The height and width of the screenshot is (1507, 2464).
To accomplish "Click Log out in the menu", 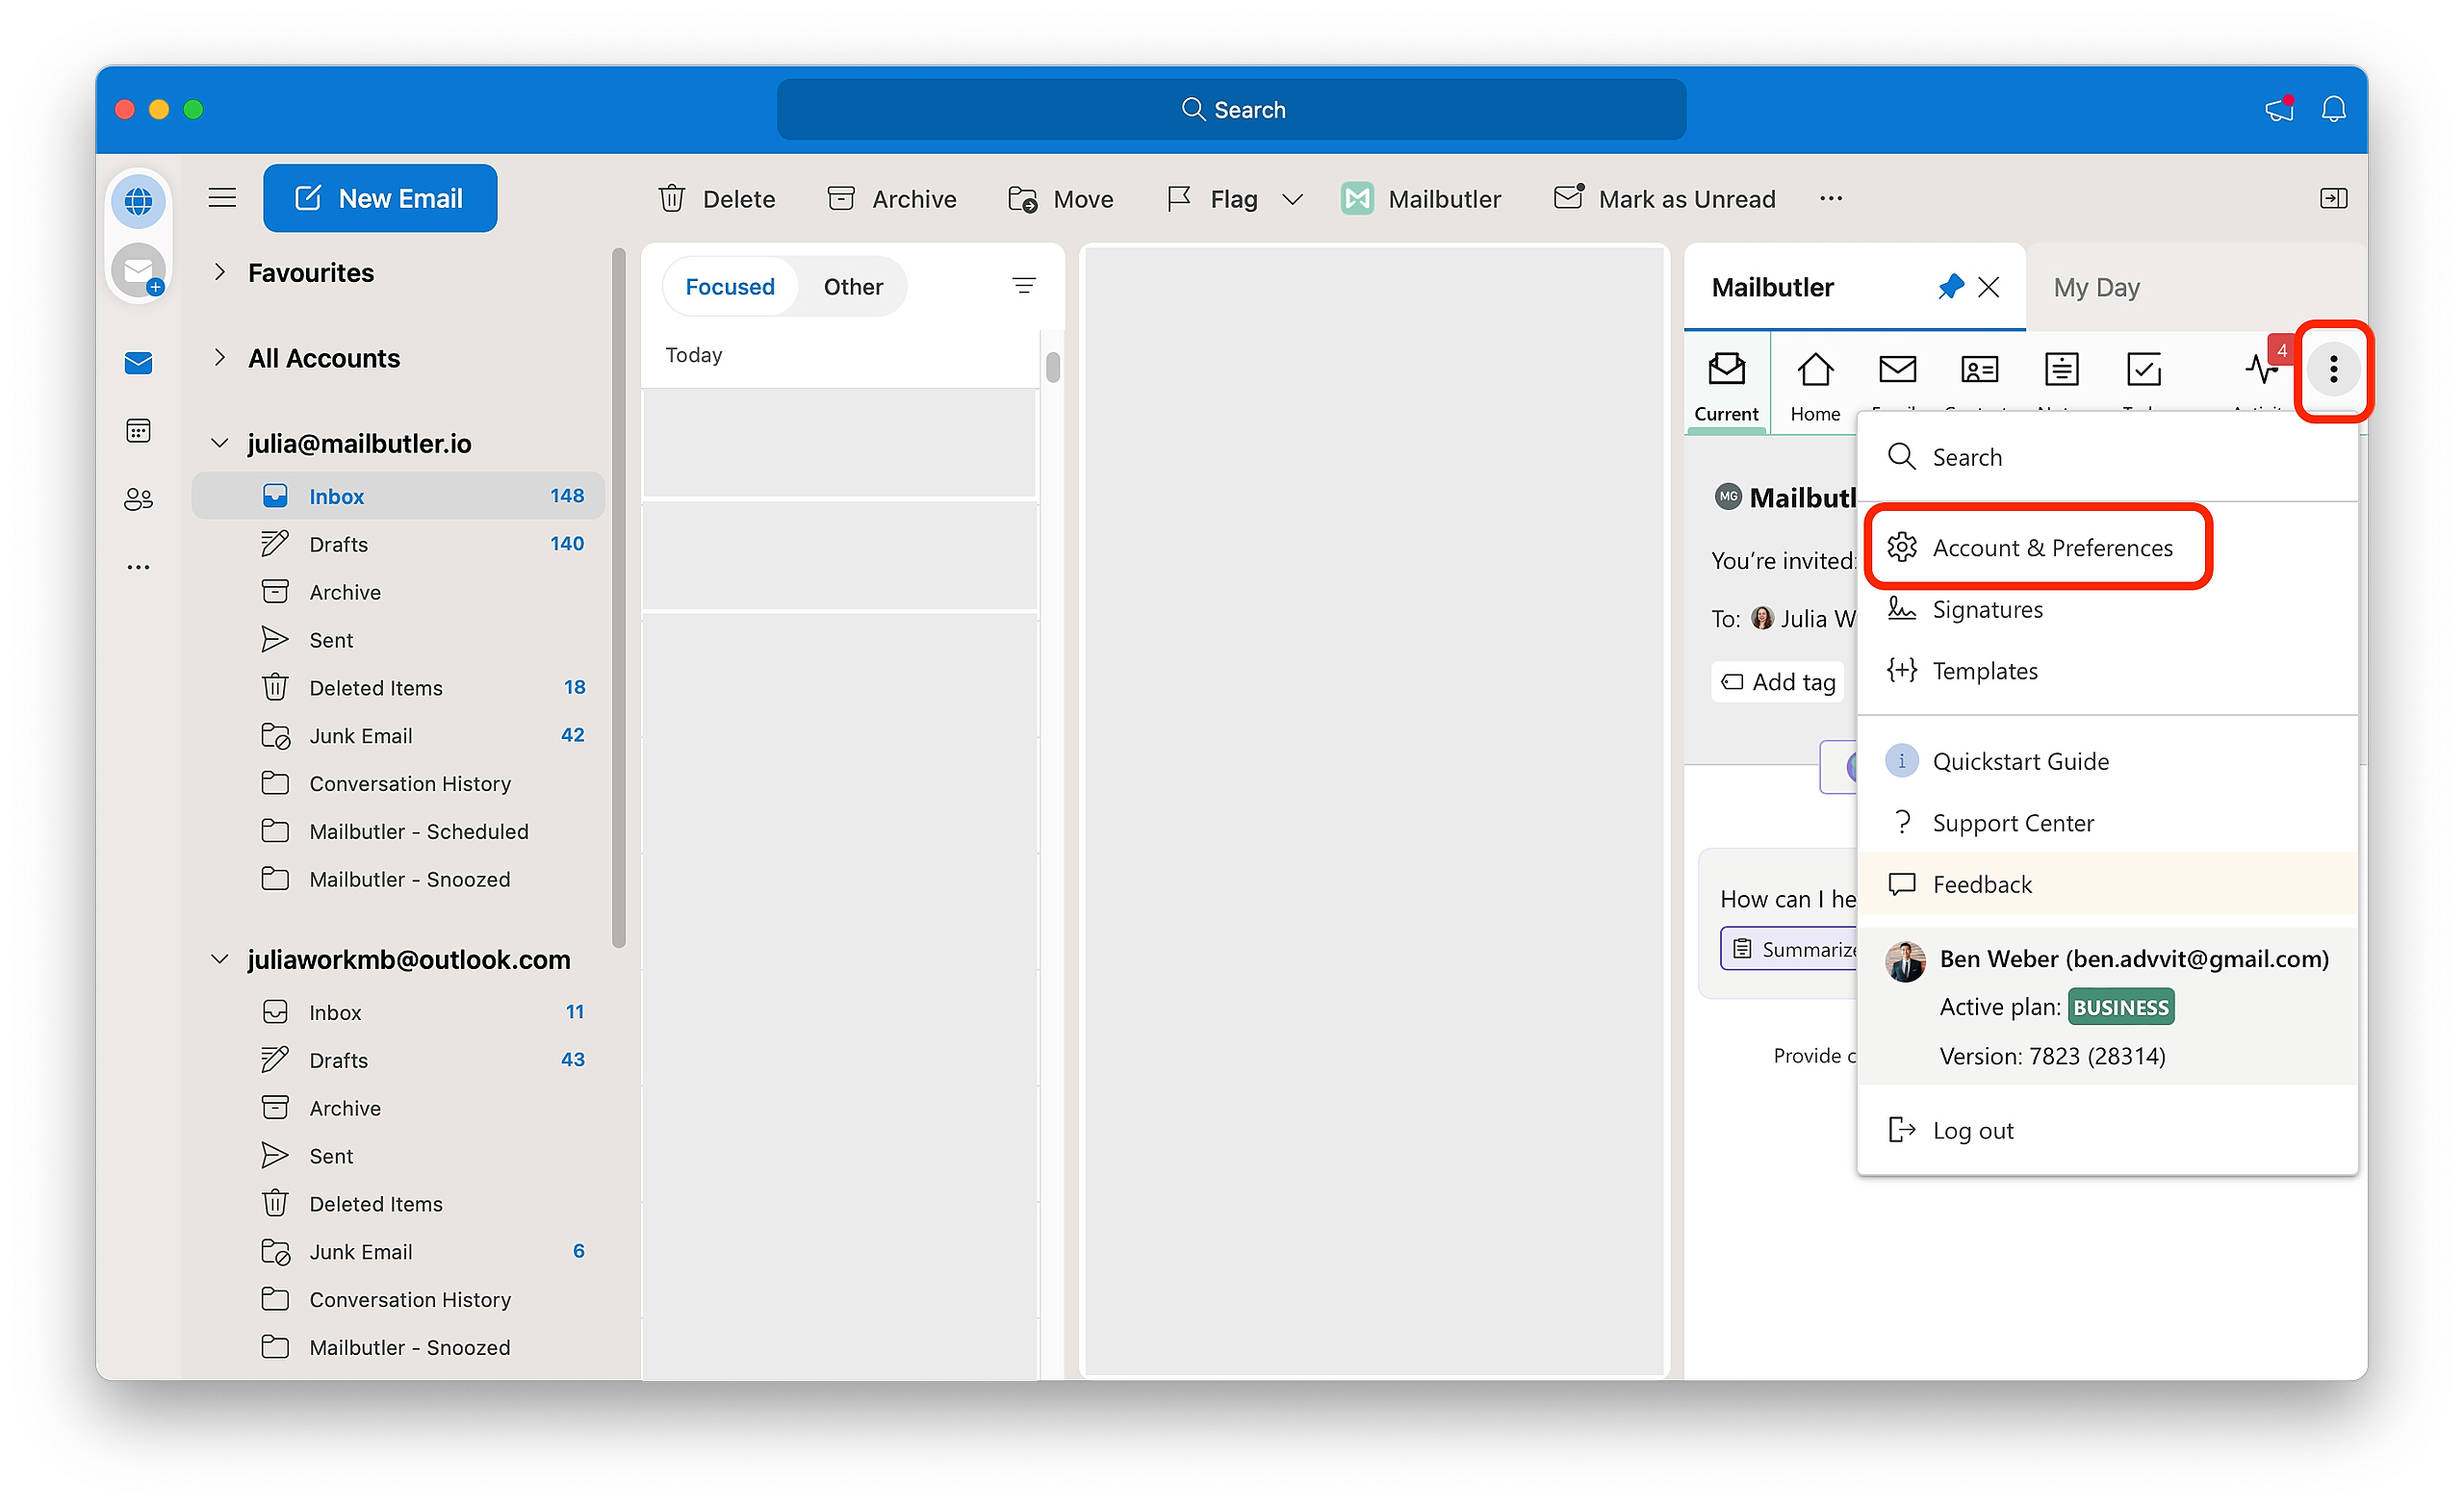I will pos(2107,1130).
